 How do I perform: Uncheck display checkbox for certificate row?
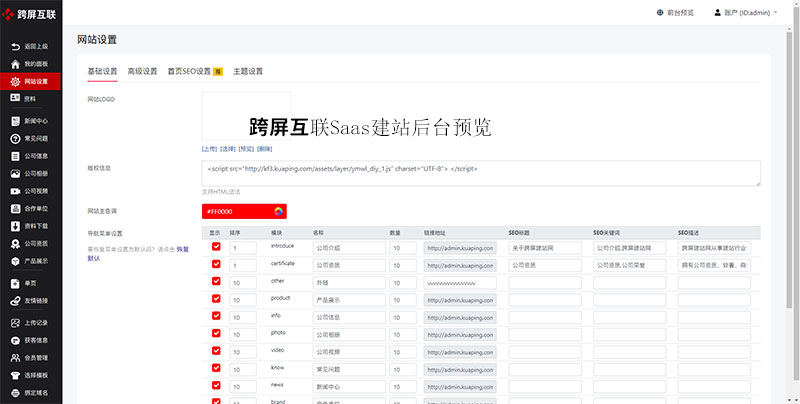(x=216, y=264)
